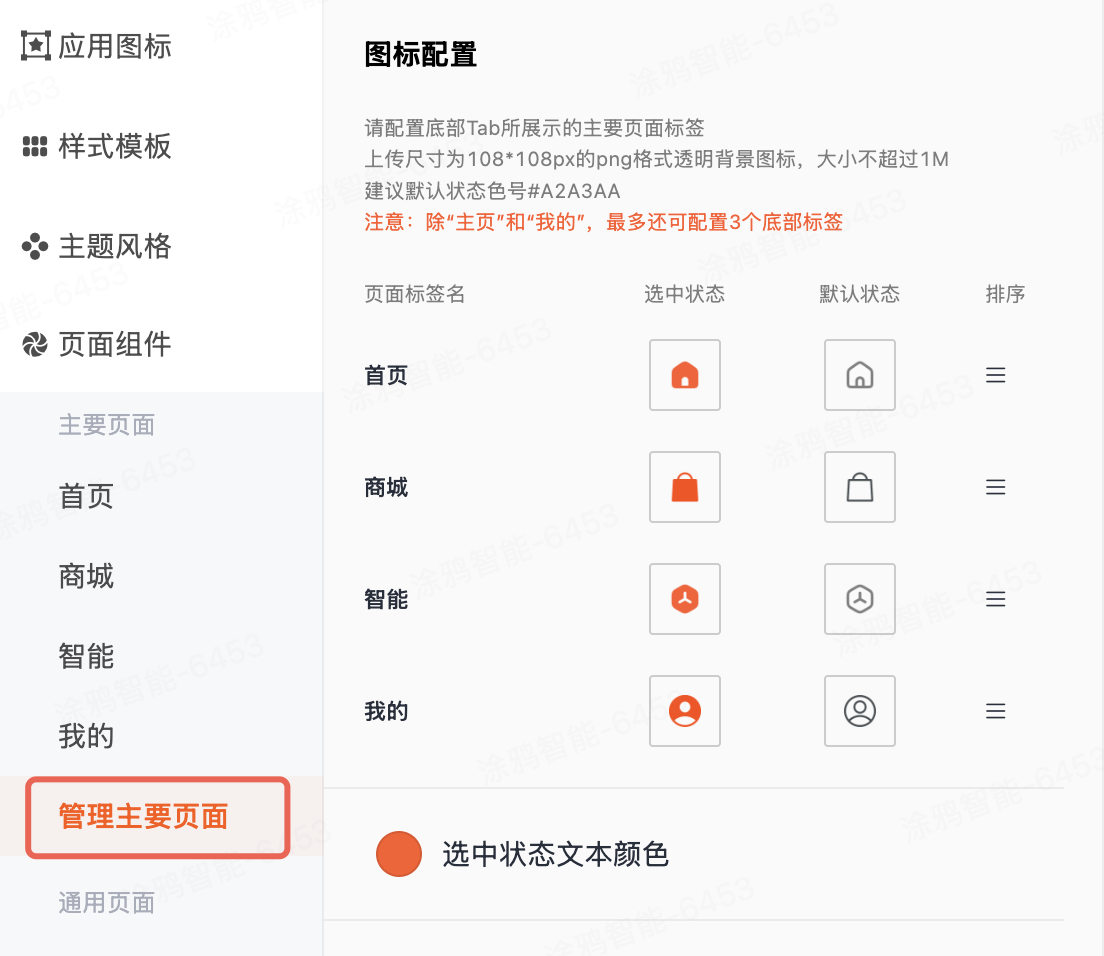Click the default-state home icon for 首页

[859, 375]
